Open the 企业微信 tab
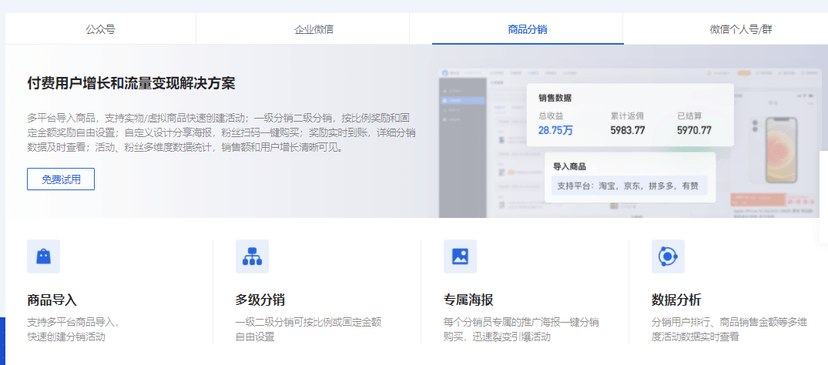Image resolution: width=828 pixels, height=365 pixels. (x=314, y=29)
